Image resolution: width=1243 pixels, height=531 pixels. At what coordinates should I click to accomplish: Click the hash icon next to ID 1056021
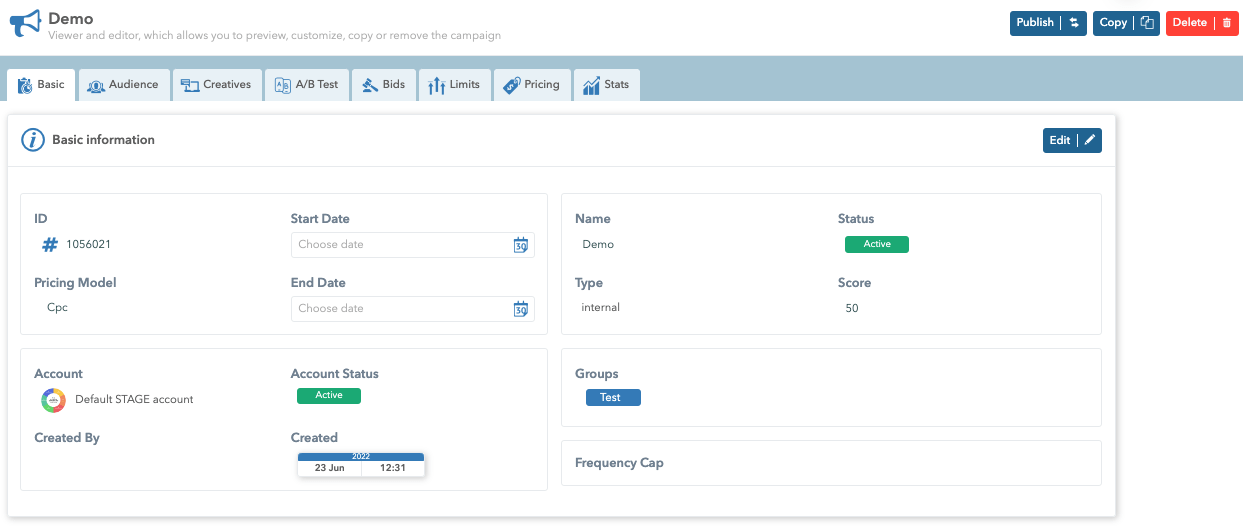click(50, 244)
